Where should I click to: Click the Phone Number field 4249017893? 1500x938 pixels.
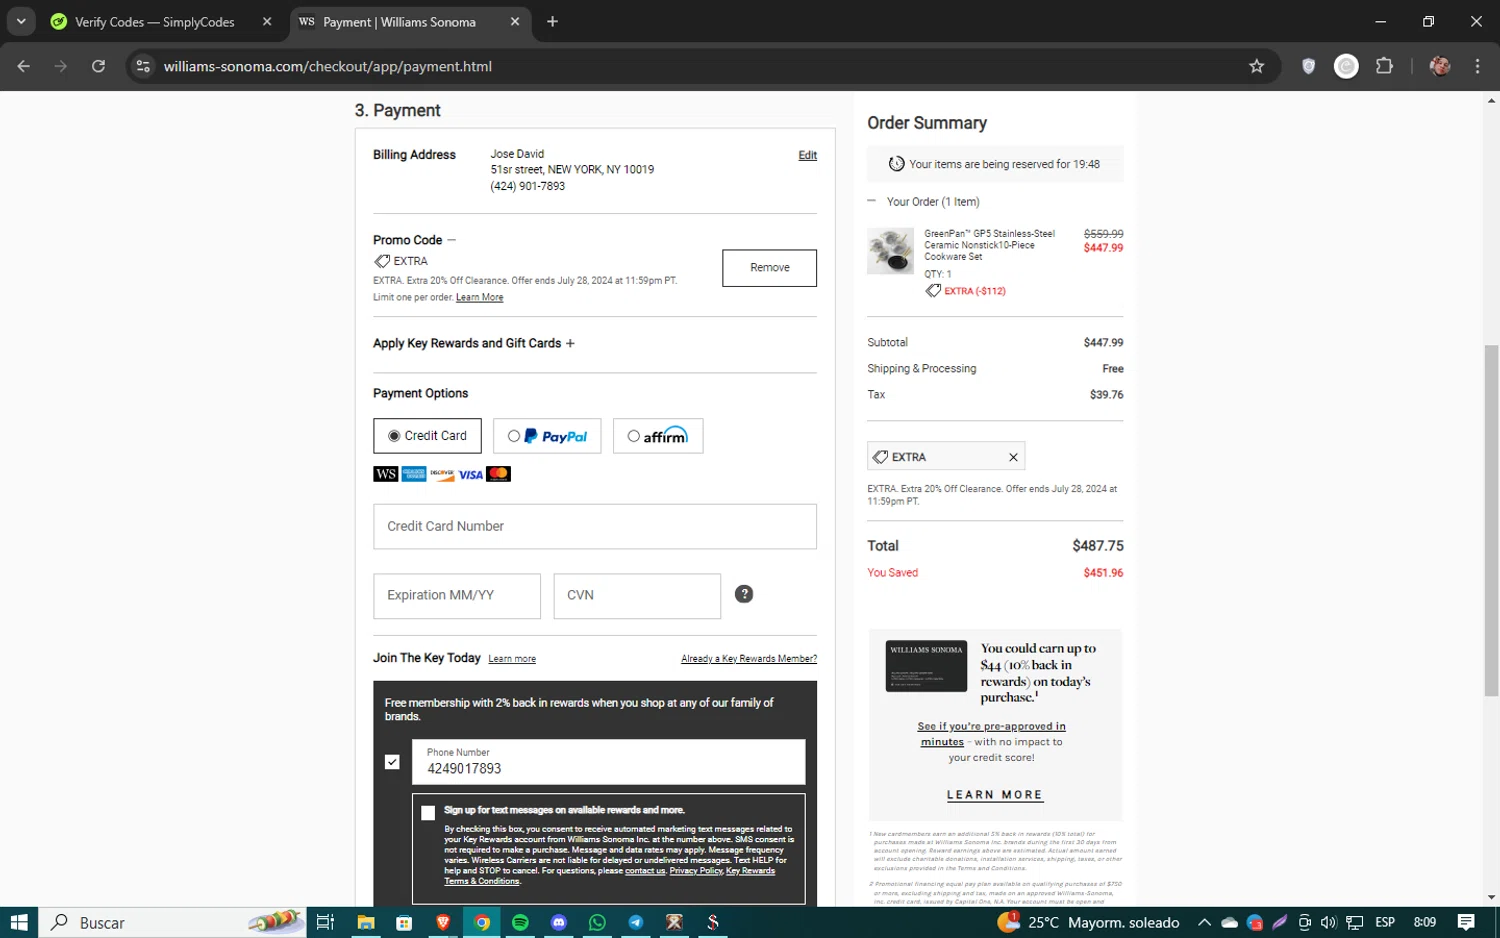click(x=609, y=762)
